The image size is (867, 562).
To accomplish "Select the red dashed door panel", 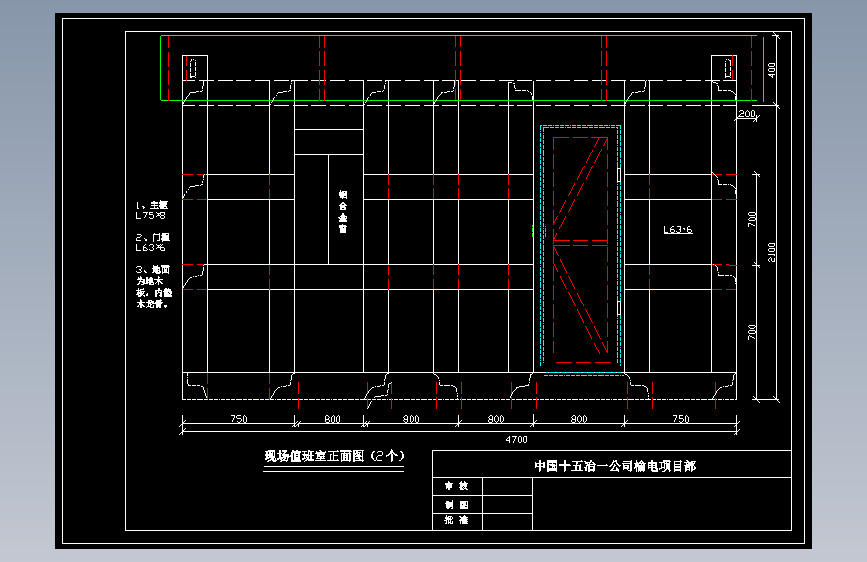I will coord(581,249).
